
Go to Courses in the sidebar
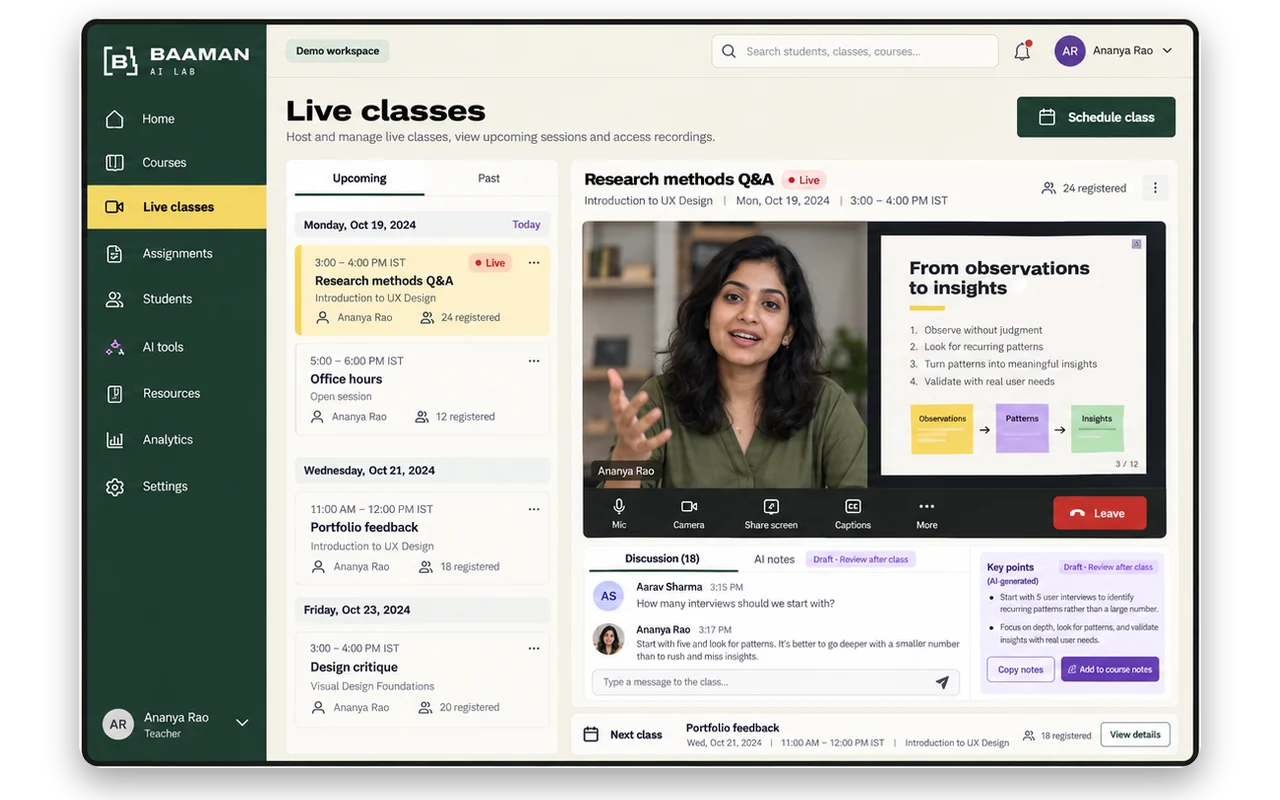pyautogui.click(x=177, y=162)
